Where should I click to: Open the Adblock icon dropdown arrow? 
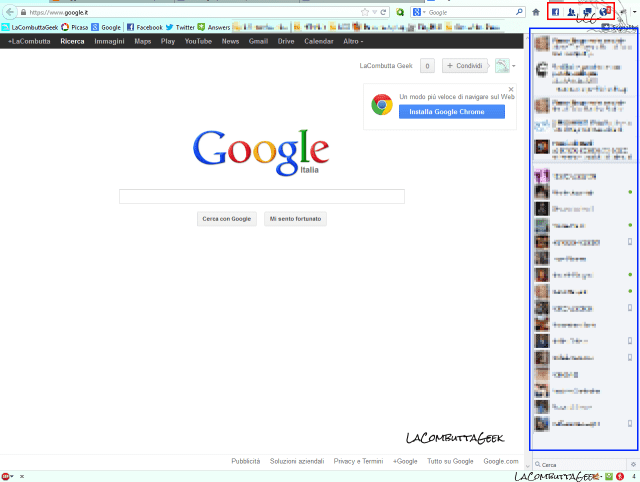click(12, 476)
